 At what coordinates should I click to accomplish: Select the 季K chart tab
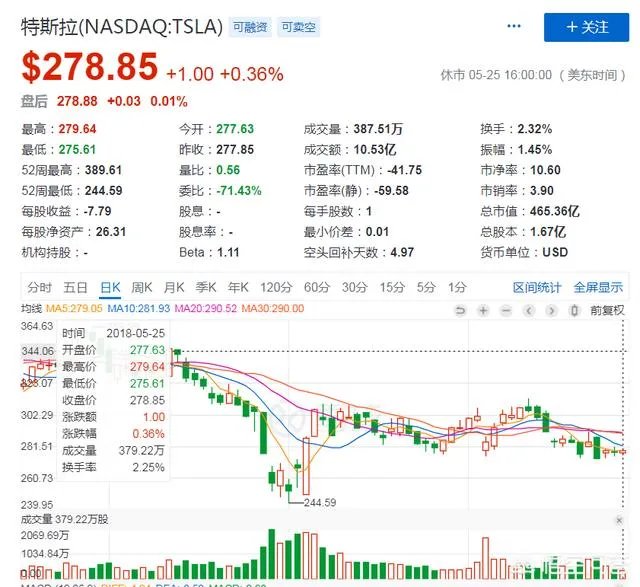[x=206, y=287]
